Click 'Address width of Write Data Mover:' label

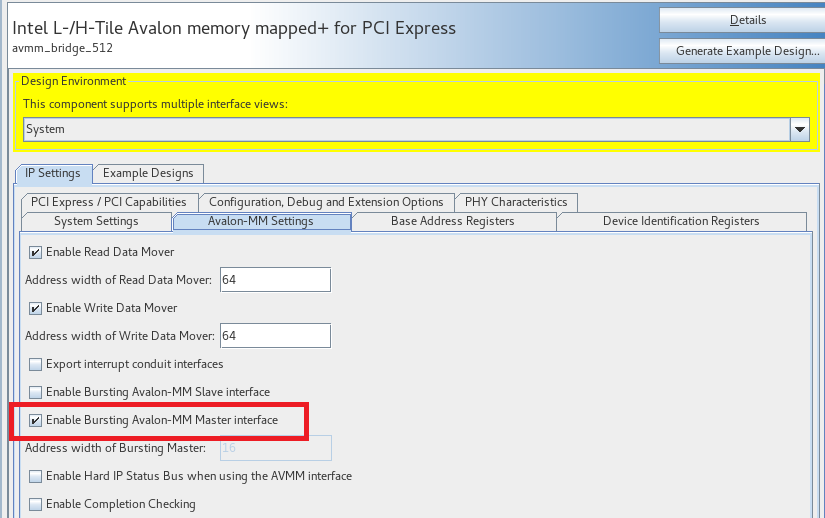point(119,336)
